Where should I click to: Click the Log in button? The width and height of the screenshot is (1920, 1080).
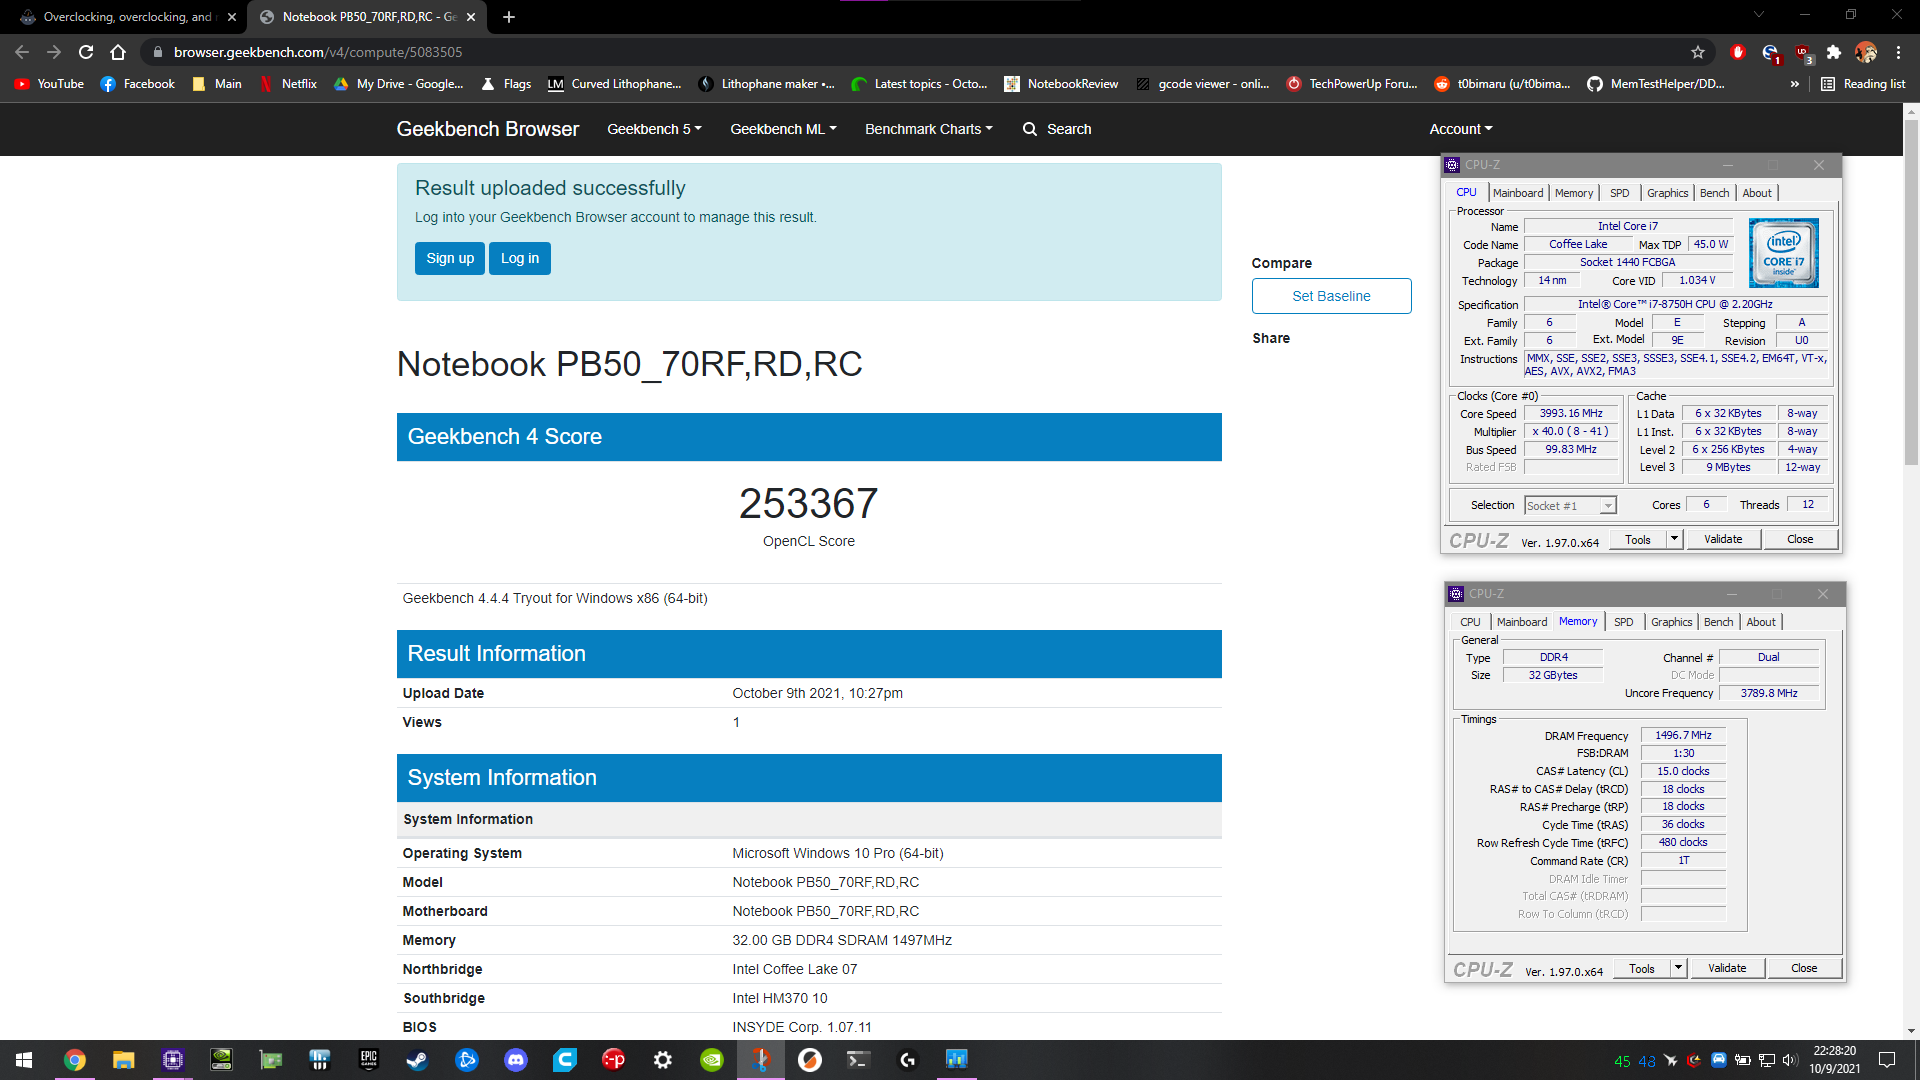click(520, 258)
